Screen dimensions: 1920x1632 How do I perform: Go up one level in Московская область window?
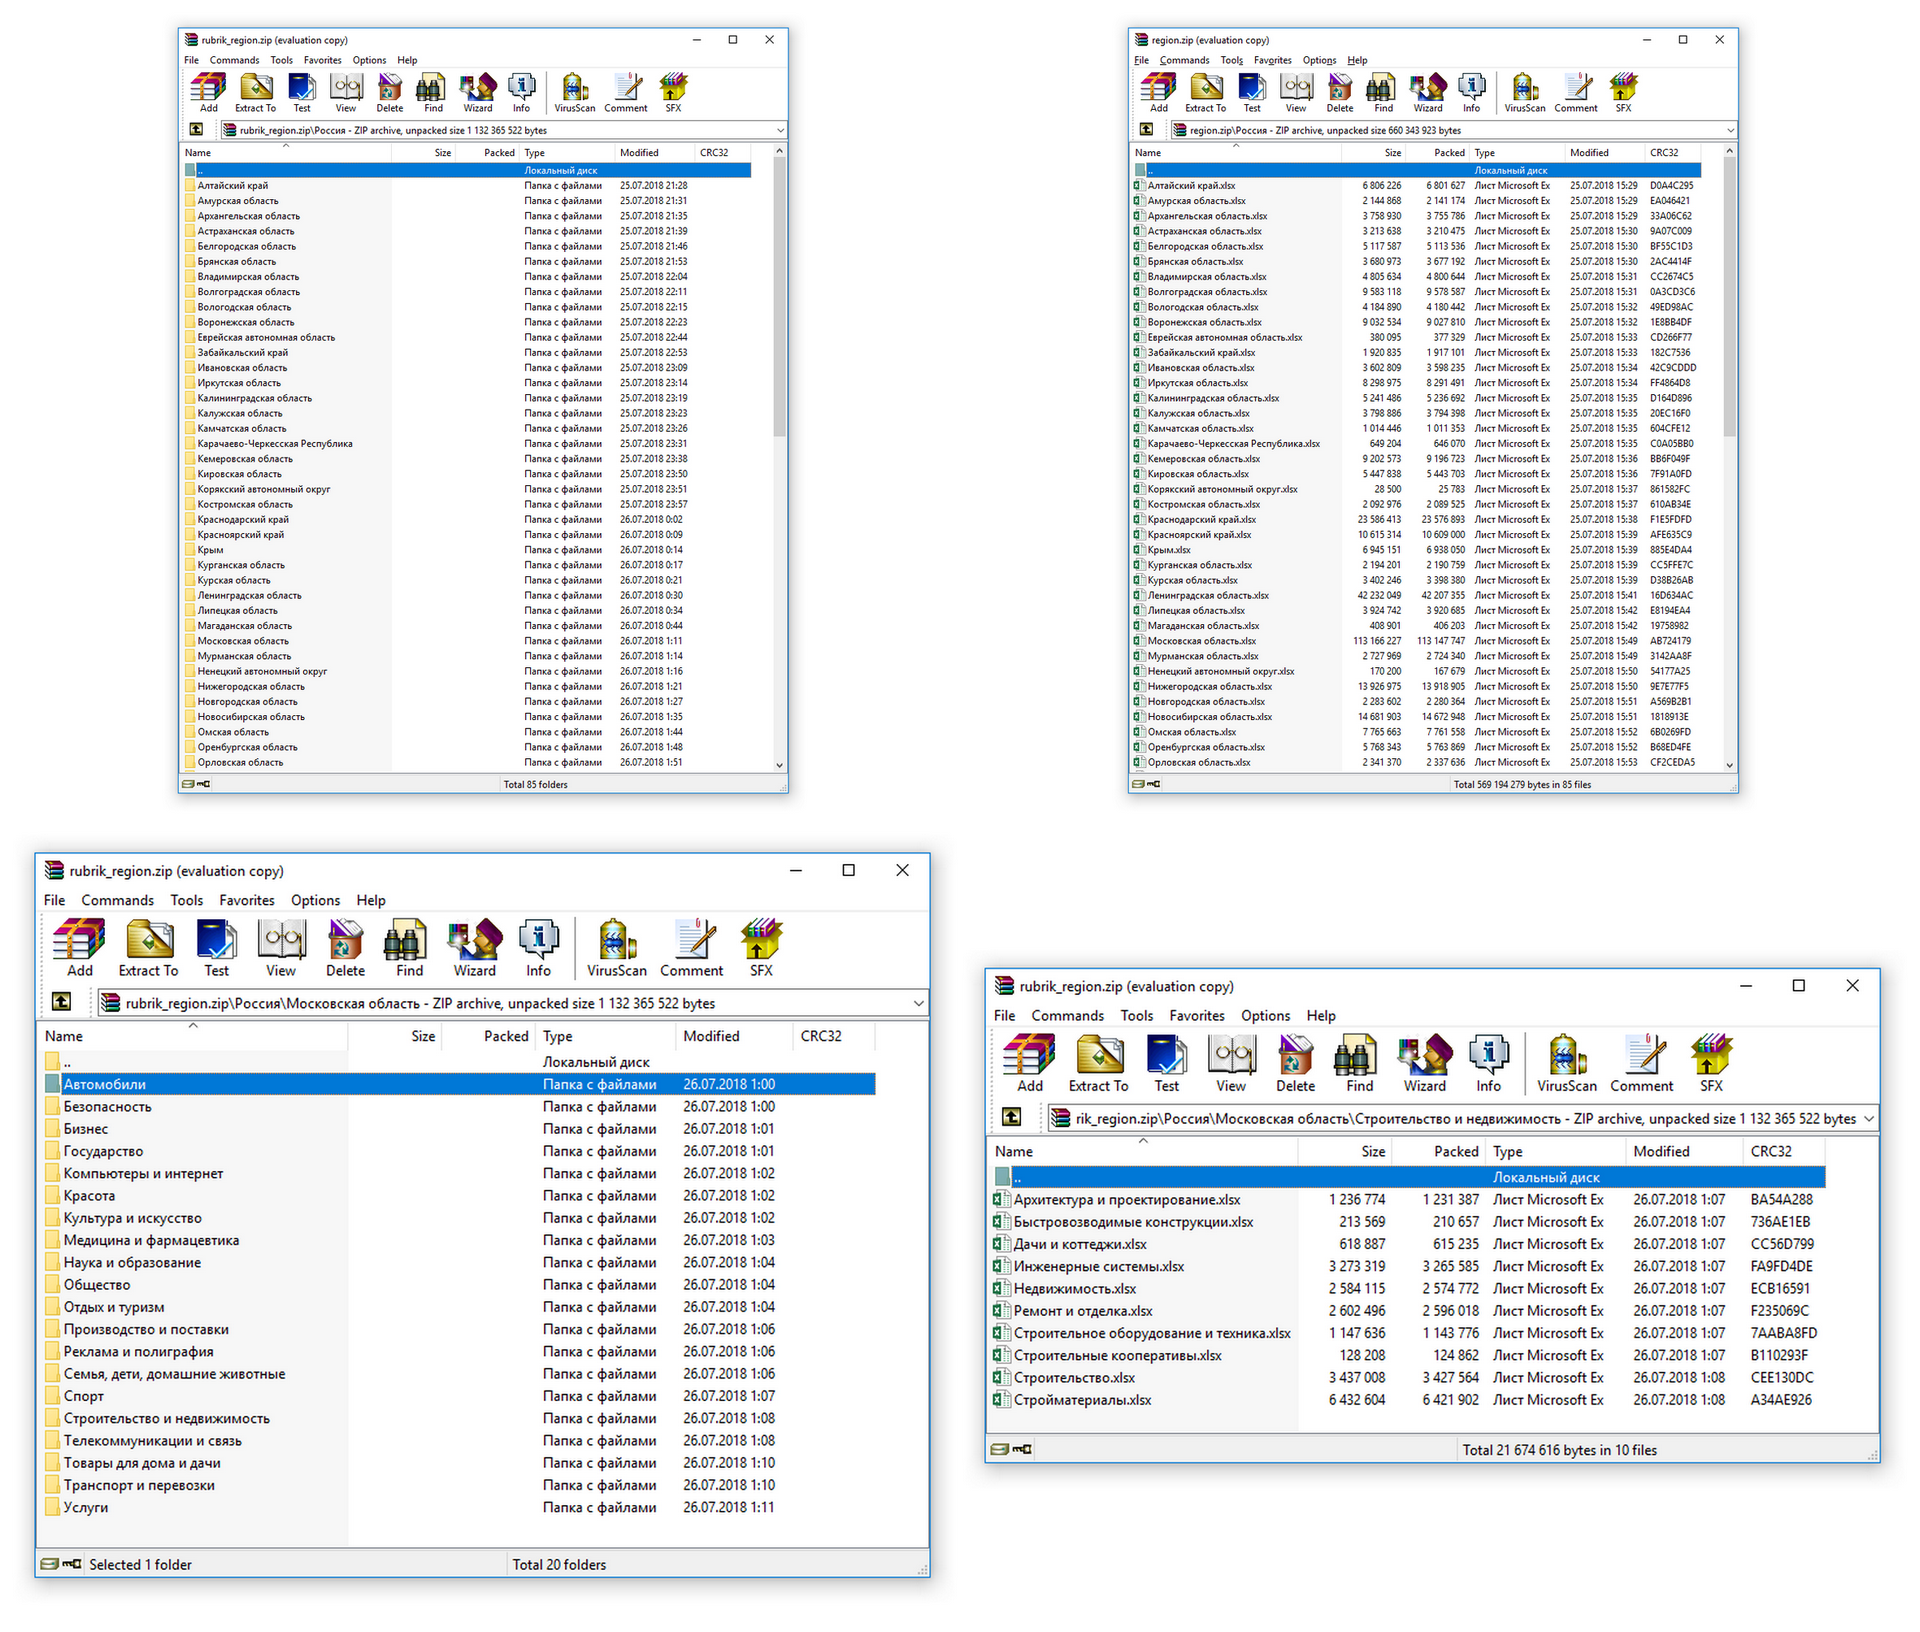tap(62, 1001)
